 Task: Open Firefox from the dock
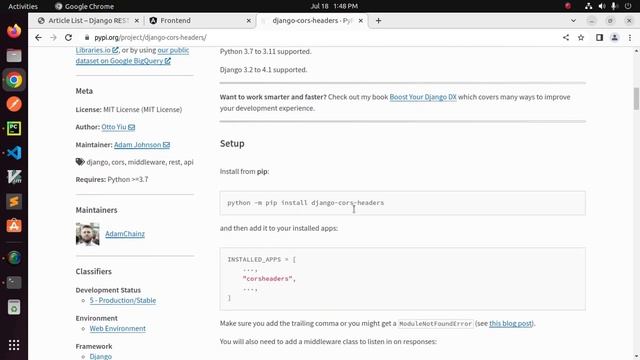[14, 31]
